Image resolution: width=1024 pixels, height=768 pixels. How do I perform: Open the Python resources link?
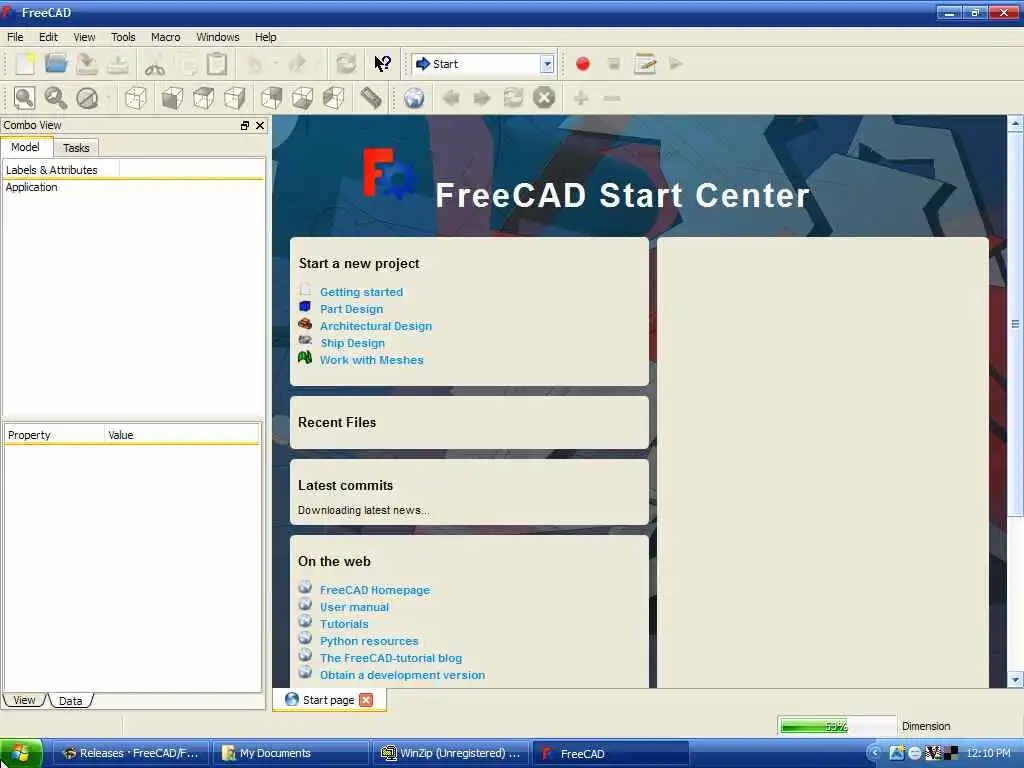point(369,641)
